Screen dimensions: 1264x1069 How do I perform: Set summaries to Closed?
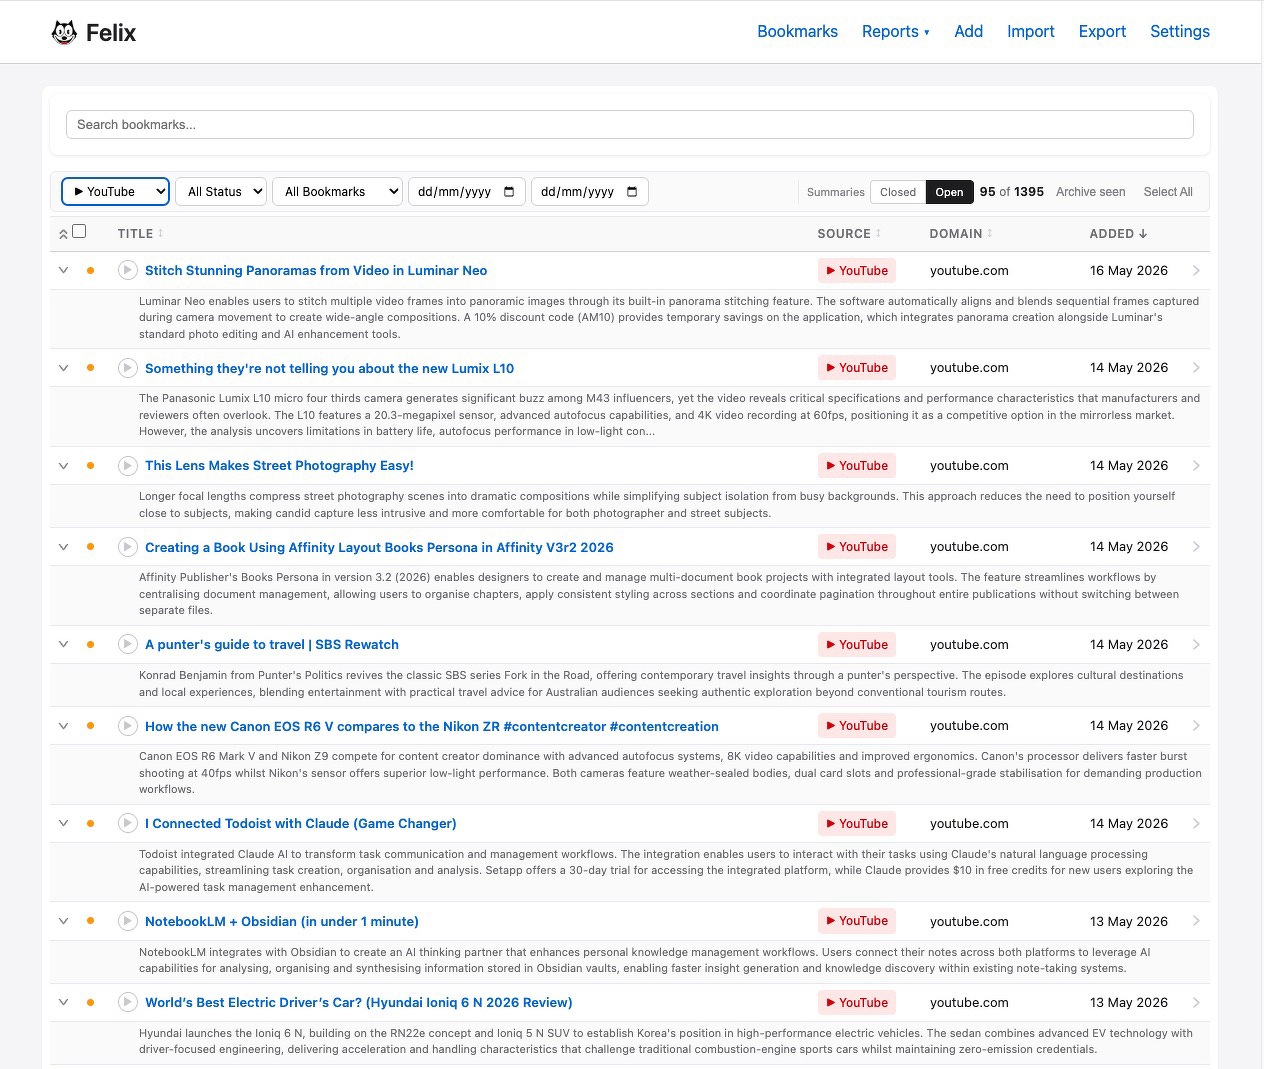pos(897,192)
